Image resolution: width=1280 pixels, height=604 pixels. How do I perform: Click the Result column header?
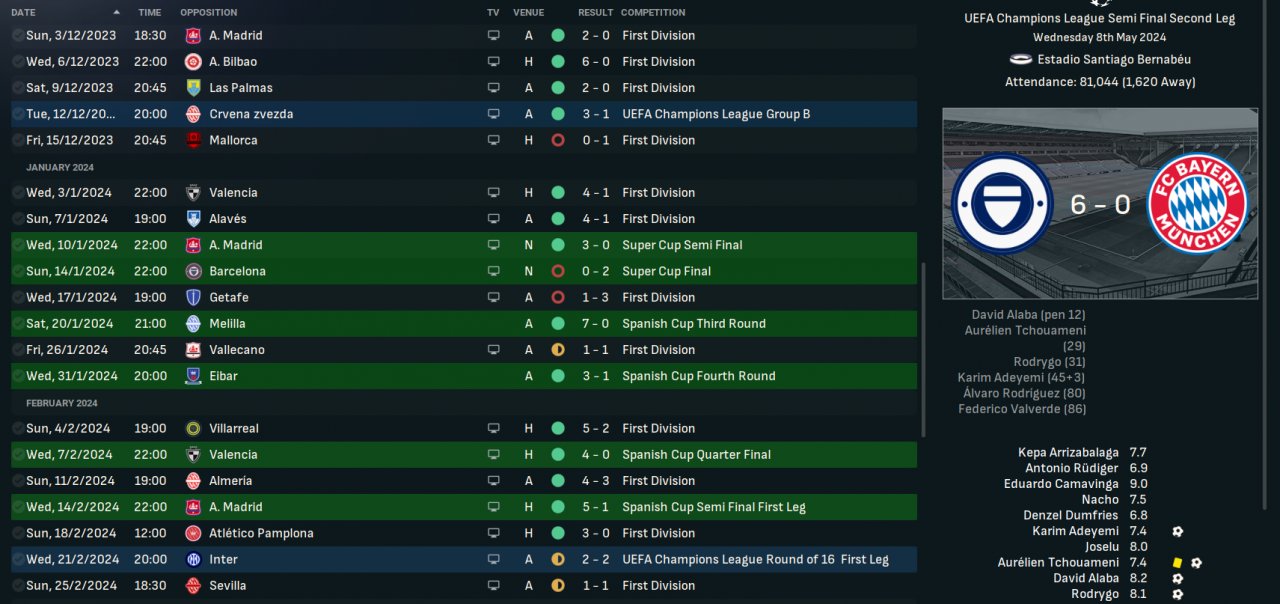tap(595, 13)
